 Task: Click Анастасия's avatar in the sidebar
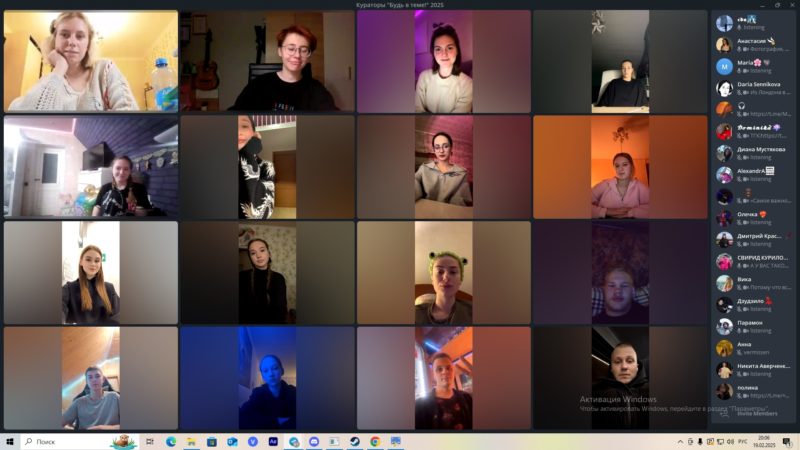(724, 44)
